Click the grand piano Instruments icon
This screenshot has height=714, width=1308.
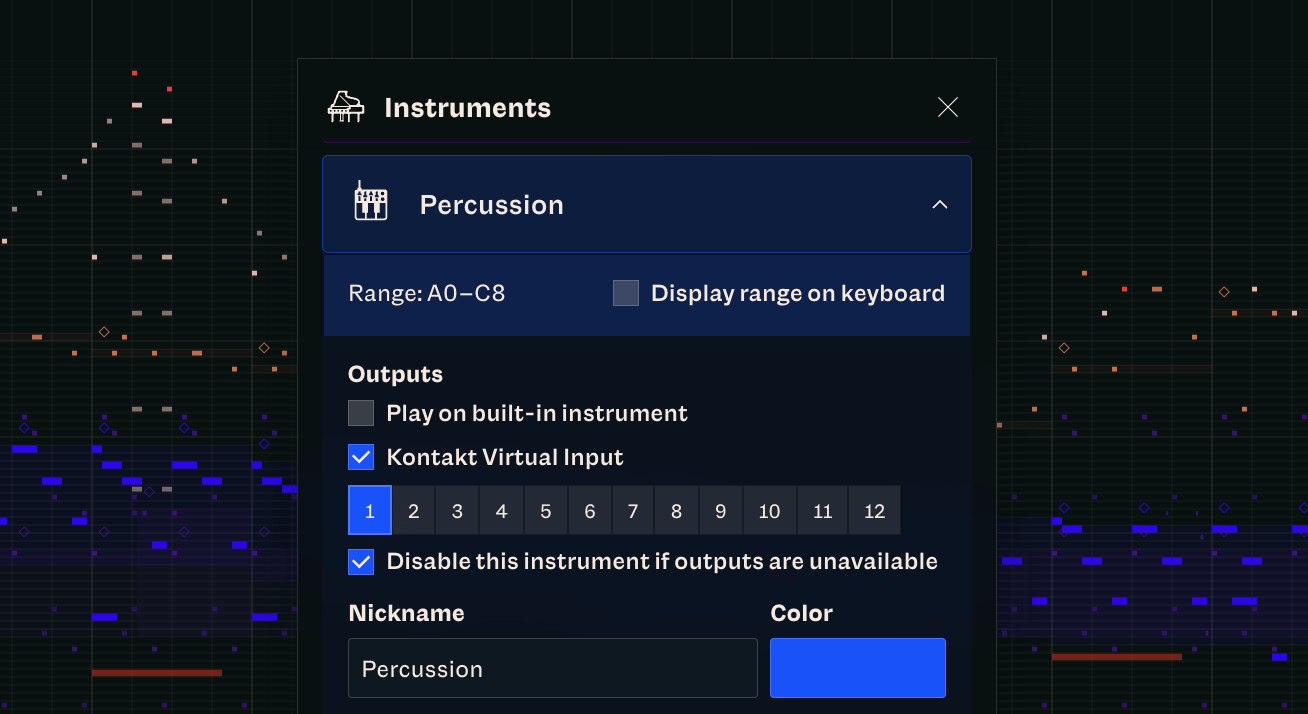346,107
